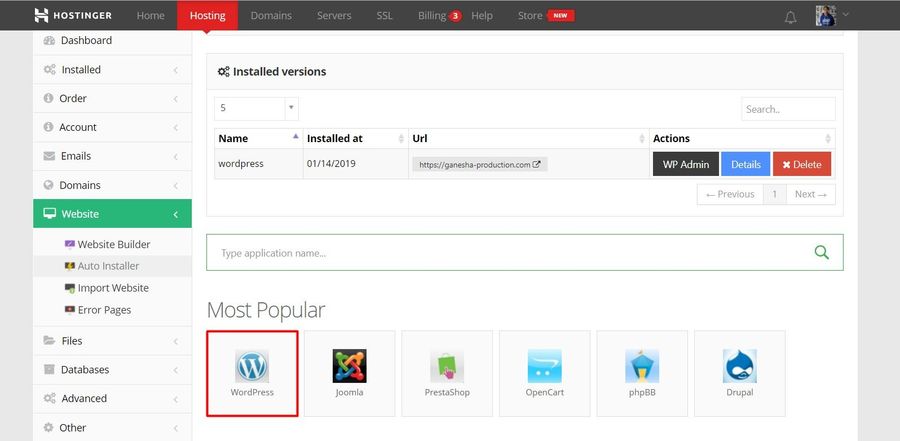
Task: Open Auto Installer in the sidebar
Action: [x=112, y=266]
